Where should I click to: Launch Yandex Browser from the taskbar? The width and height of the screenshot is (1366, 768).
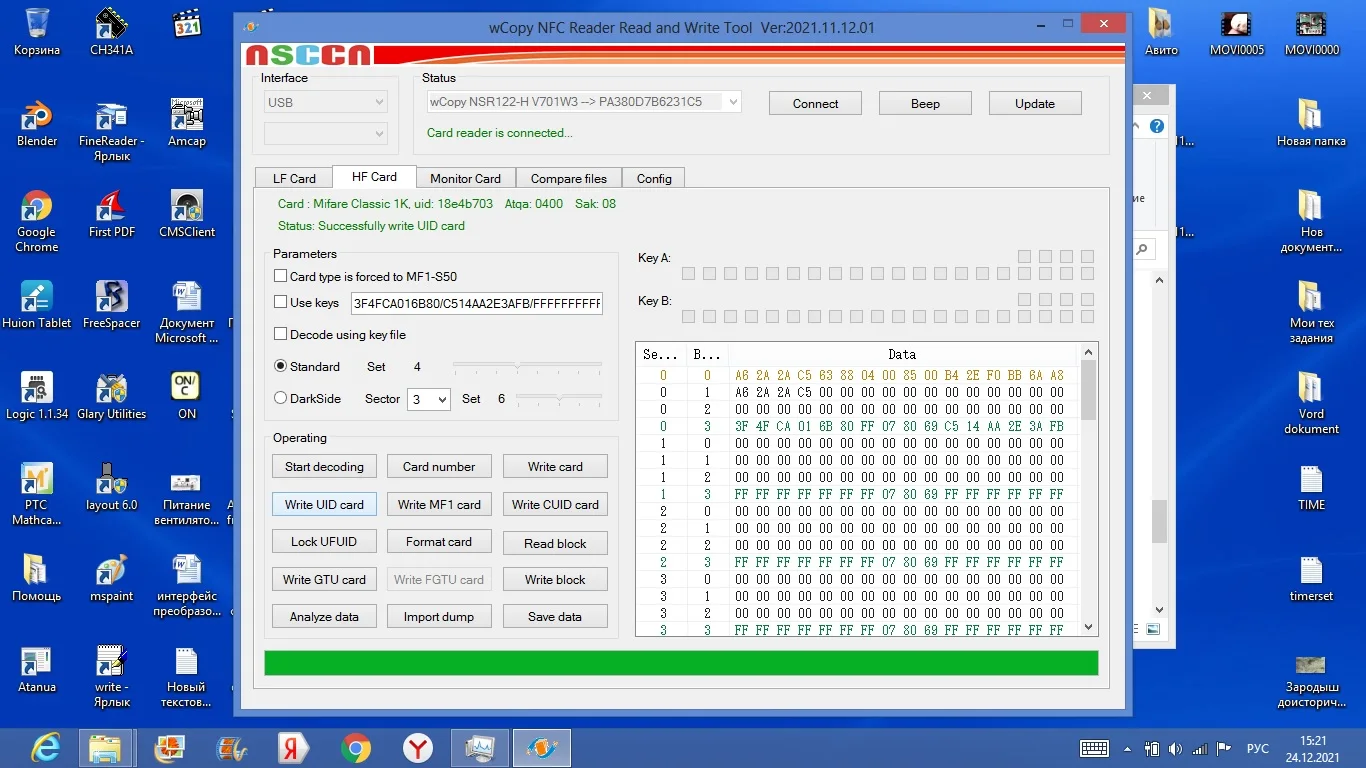click(x=417, y=747)
